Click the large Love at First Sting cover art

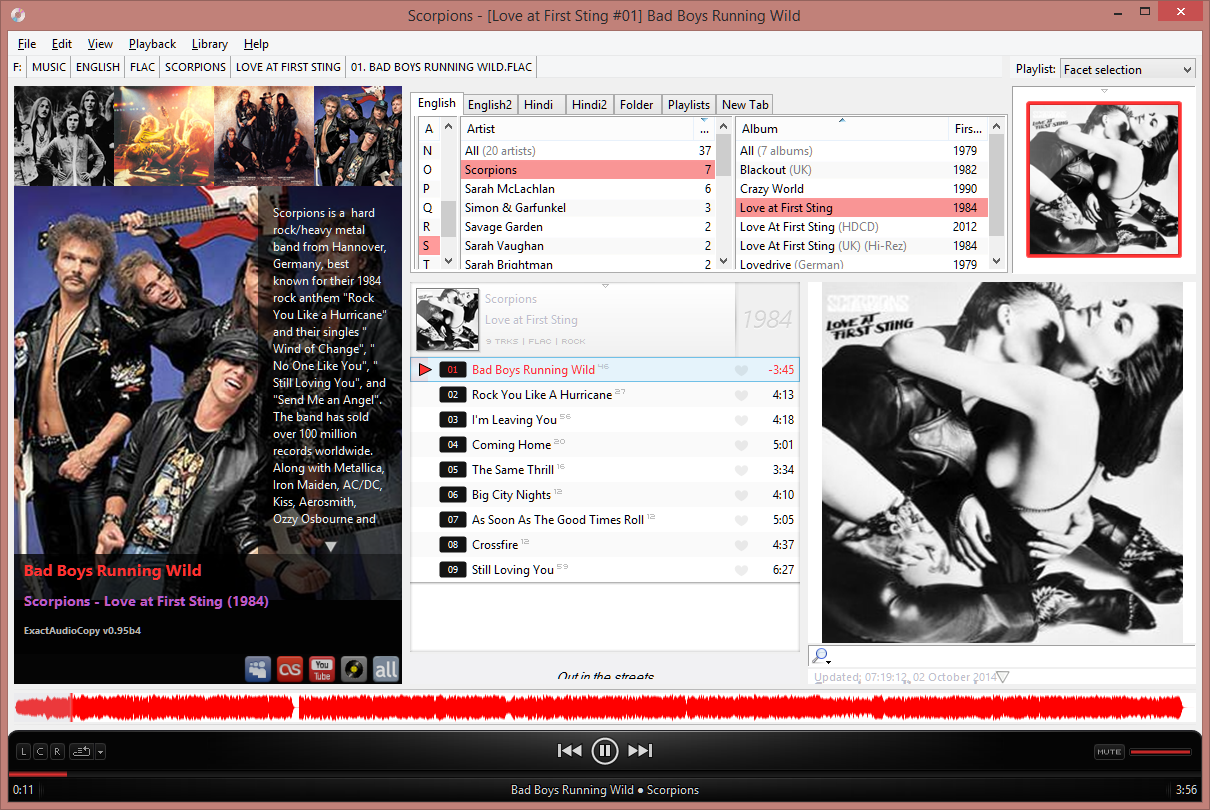click(1002, 462)
